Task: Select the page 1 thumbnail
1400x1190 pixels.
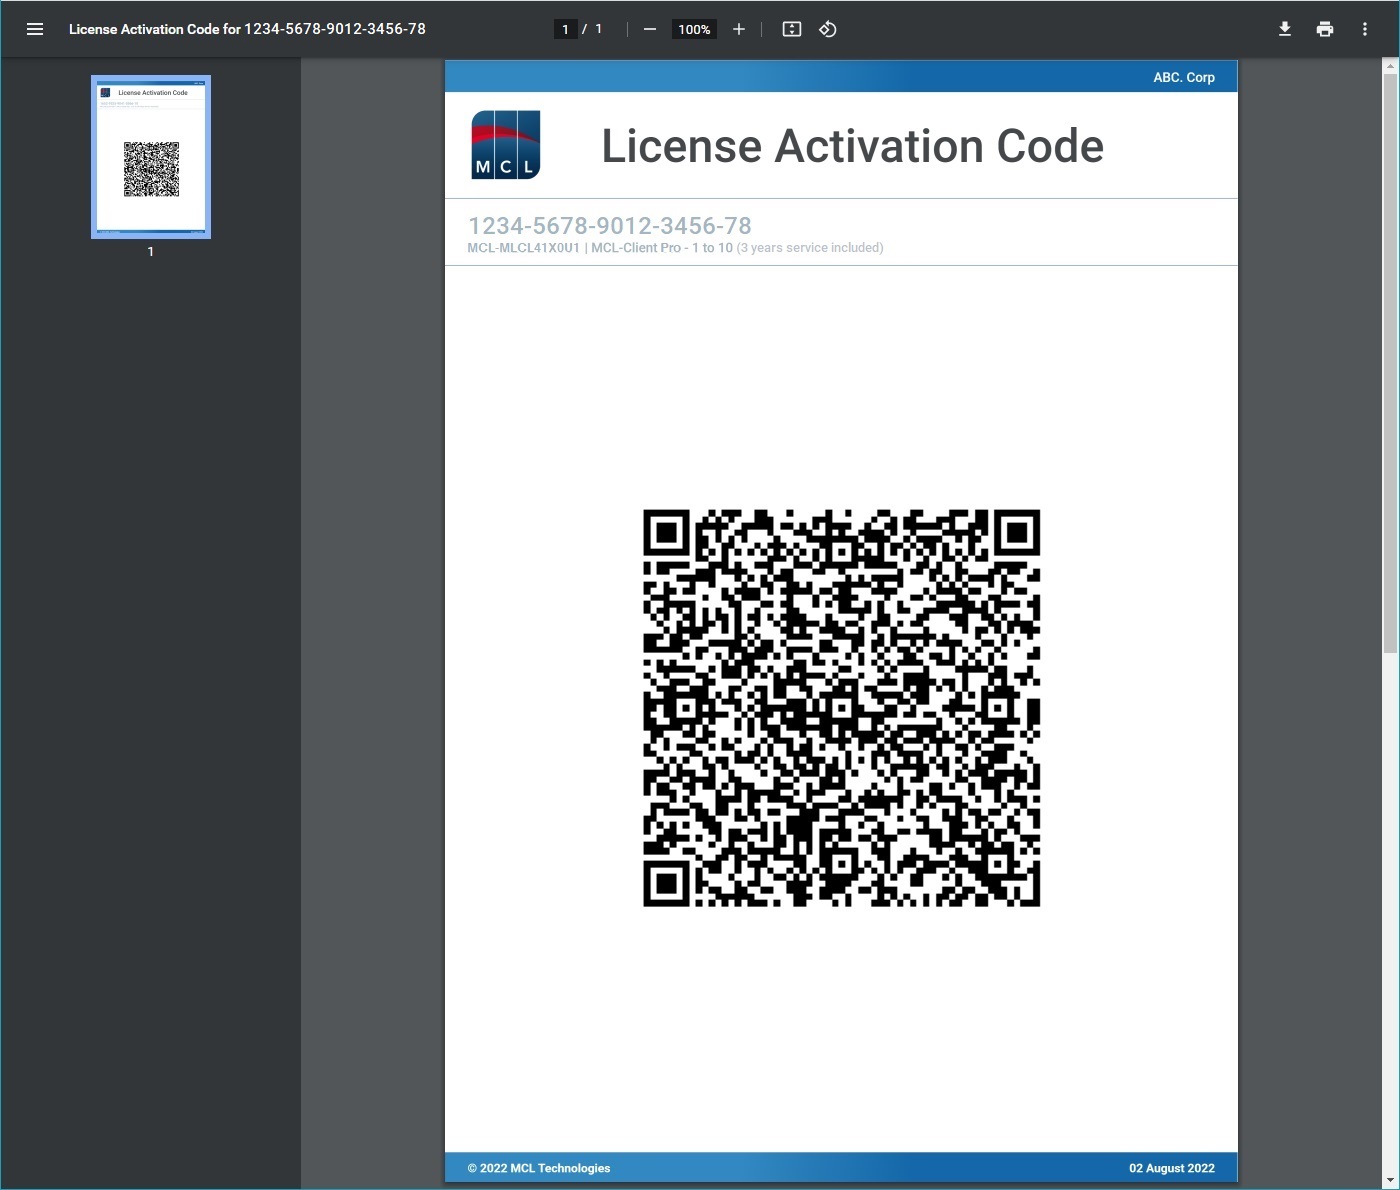Action: click(x=151, y=157)
